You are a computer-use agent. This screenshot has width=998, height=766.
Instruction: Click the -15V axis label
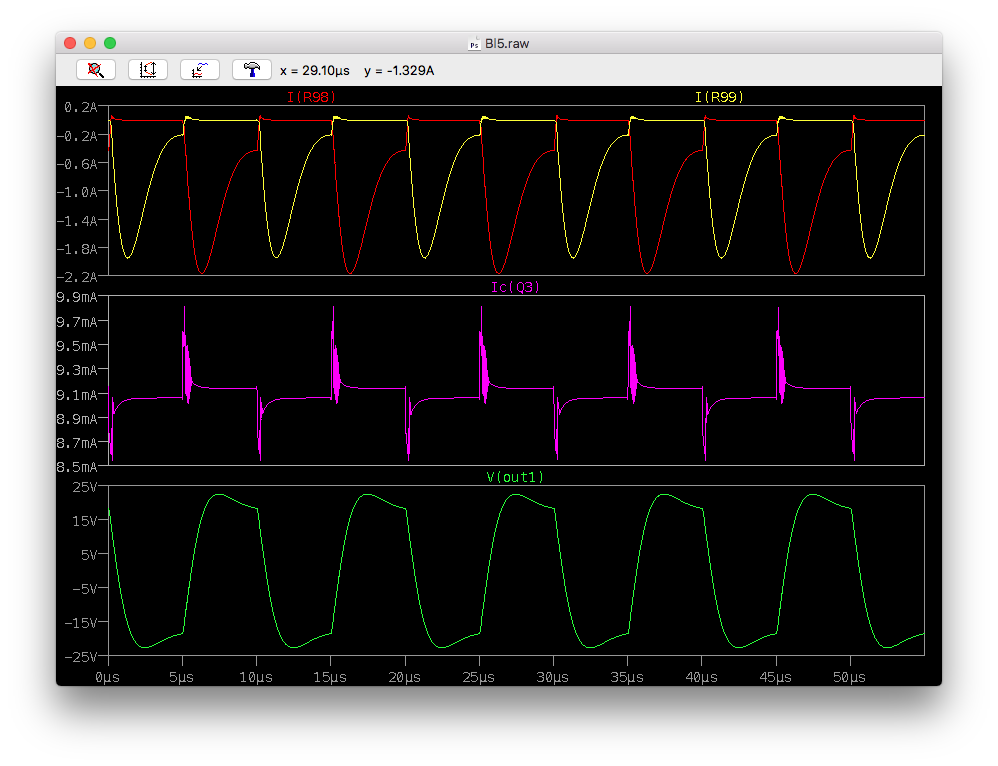[81, 623]
